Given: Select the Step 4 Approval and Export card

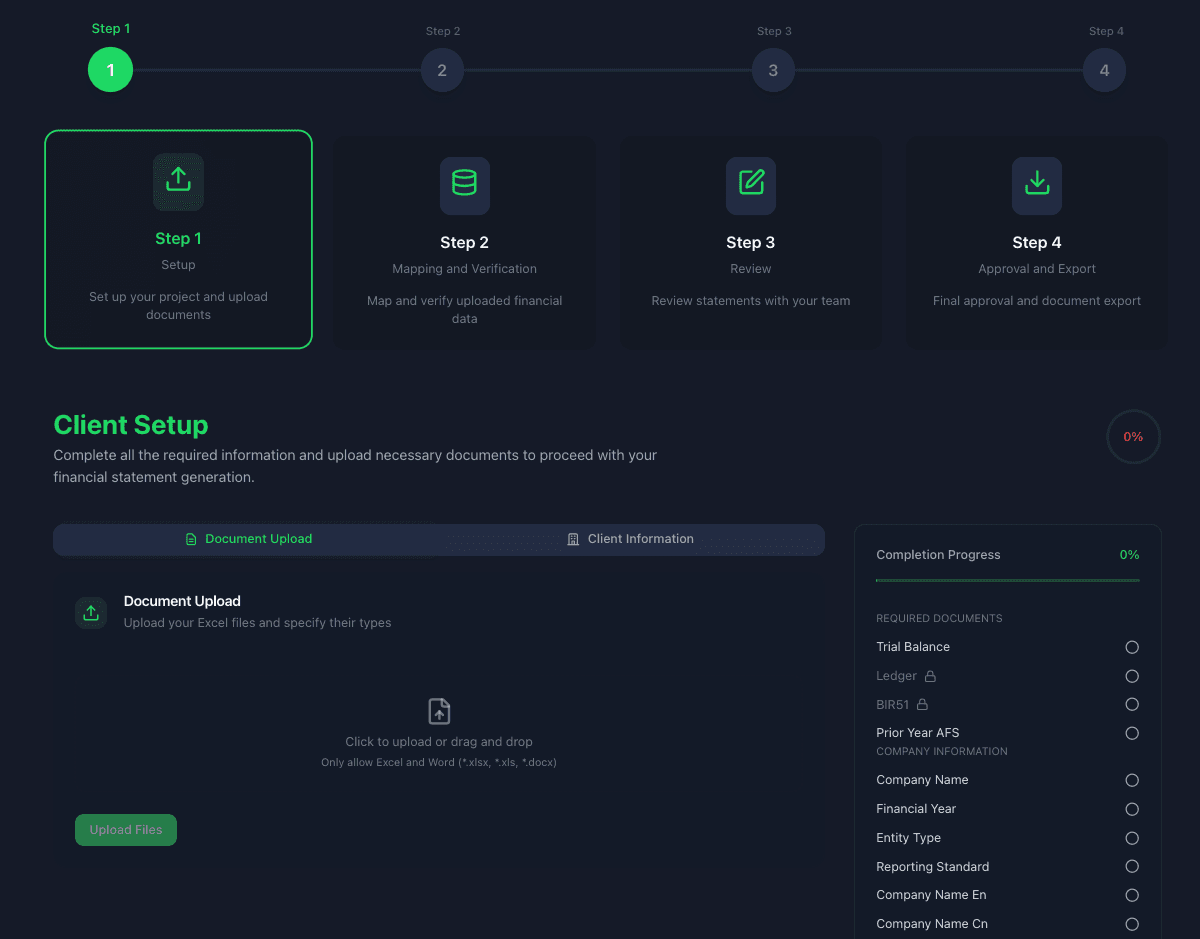Looking at the screenshot, I should coord(1037,243).
